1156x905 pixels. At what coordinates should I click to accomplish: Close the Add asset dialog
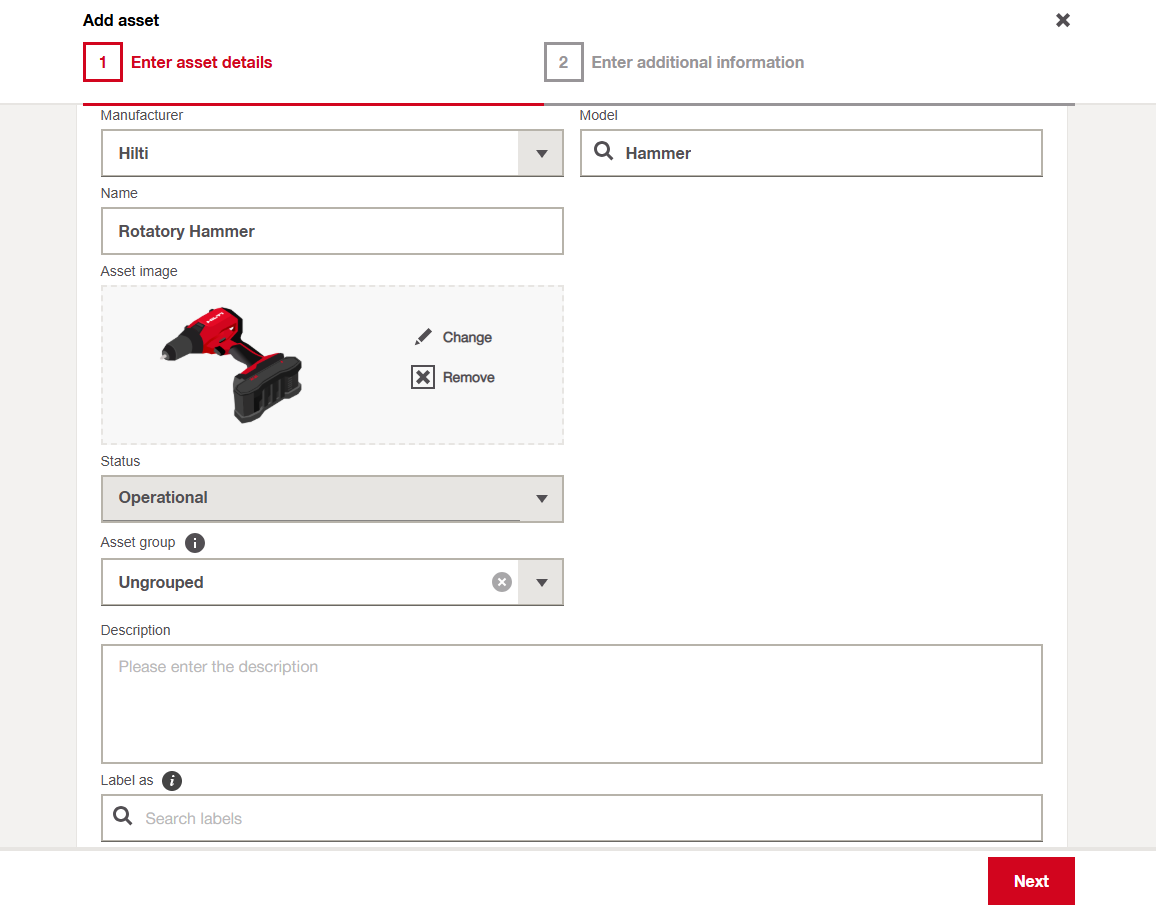coord(1063,20)
